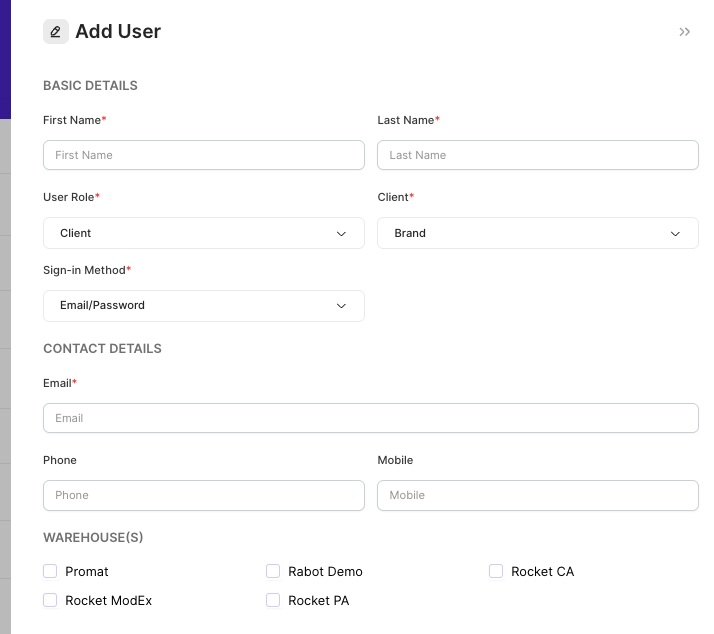
Task: Collapse the panel with the double-chevron icon
Action: 684,32
